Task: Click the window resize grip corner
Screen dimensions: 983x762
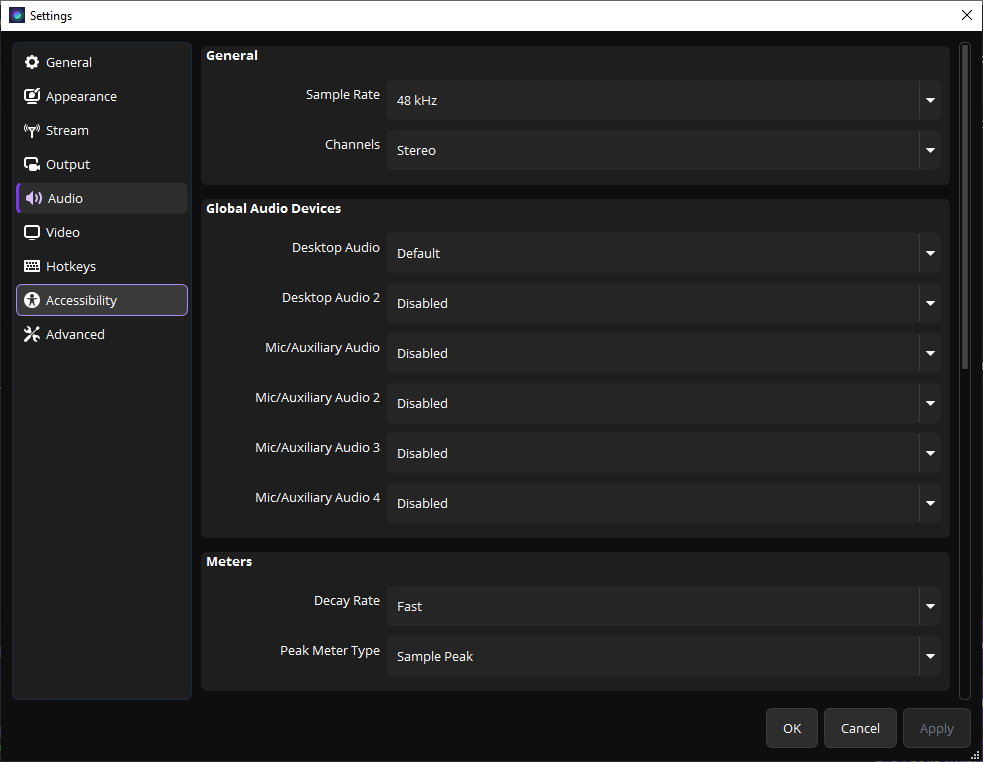Action: tap(975, 754)
